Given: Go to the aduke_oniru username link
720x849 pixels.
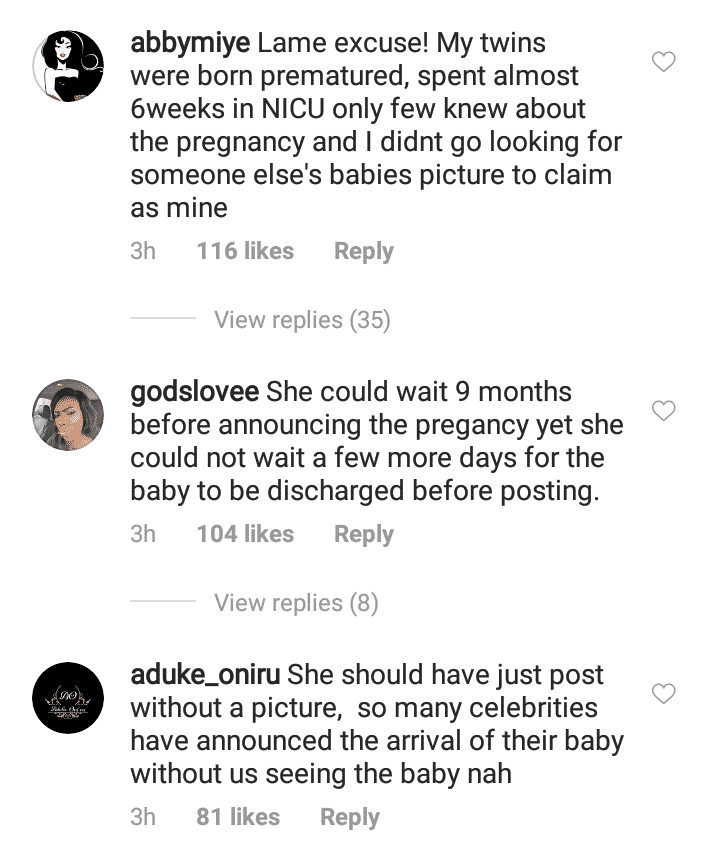Looking at the screenshot, I should [x=205, y=675].
